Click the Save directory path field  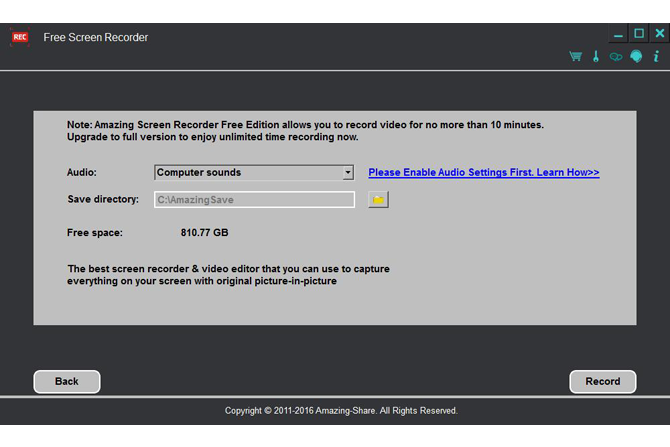tap(254, 200)
